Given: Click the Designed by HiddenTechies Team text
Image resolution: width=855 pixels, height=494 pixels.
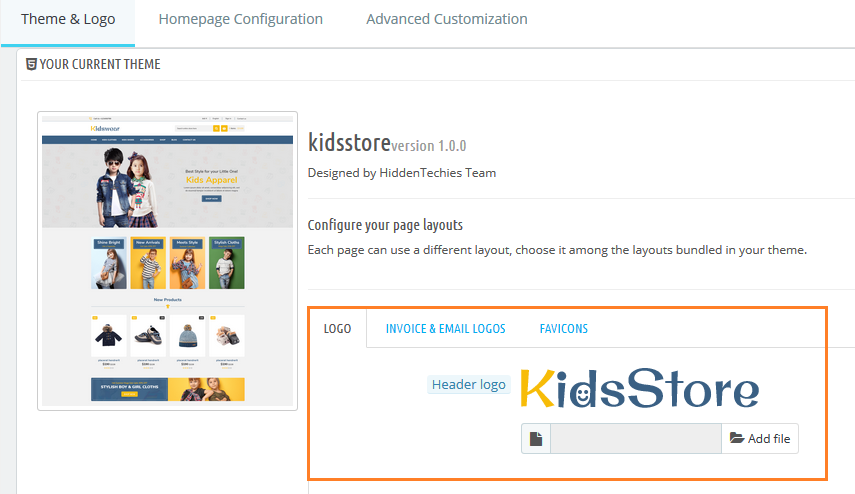Looking at the screenshot, I should [x=401, y=172].
